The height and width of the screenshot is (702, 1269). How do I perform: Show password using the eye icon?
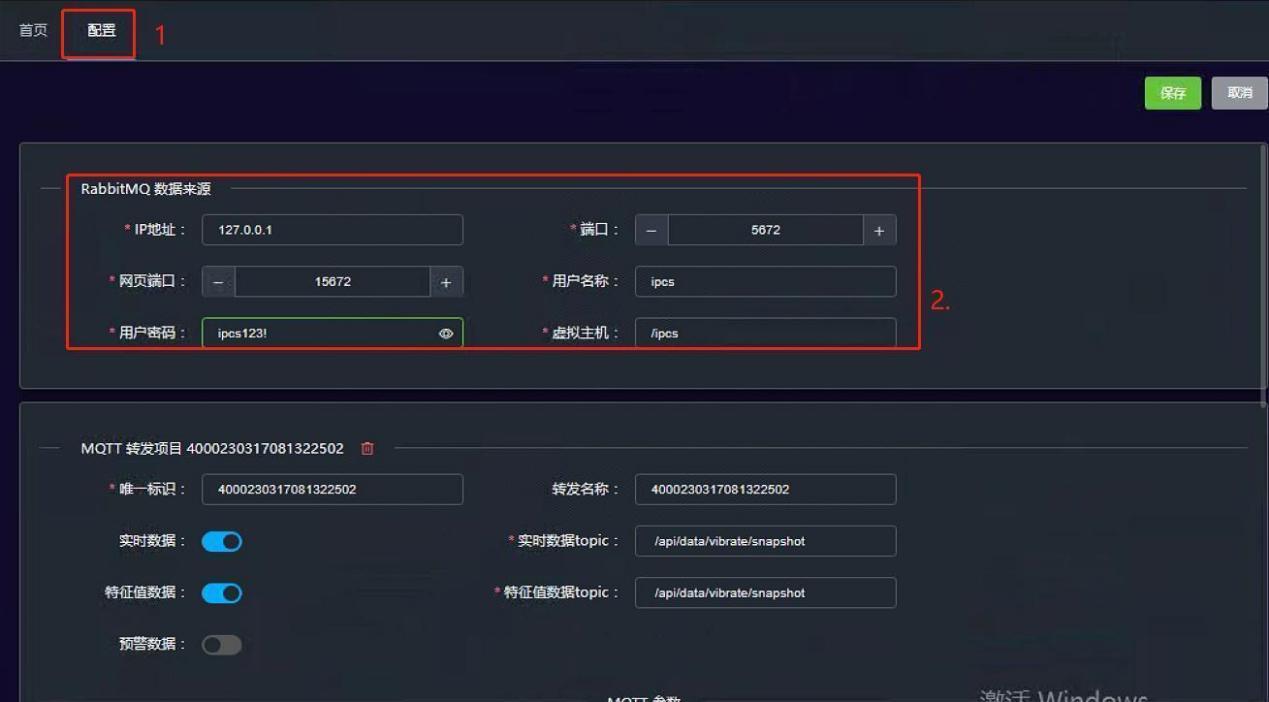tap(446, 334)
